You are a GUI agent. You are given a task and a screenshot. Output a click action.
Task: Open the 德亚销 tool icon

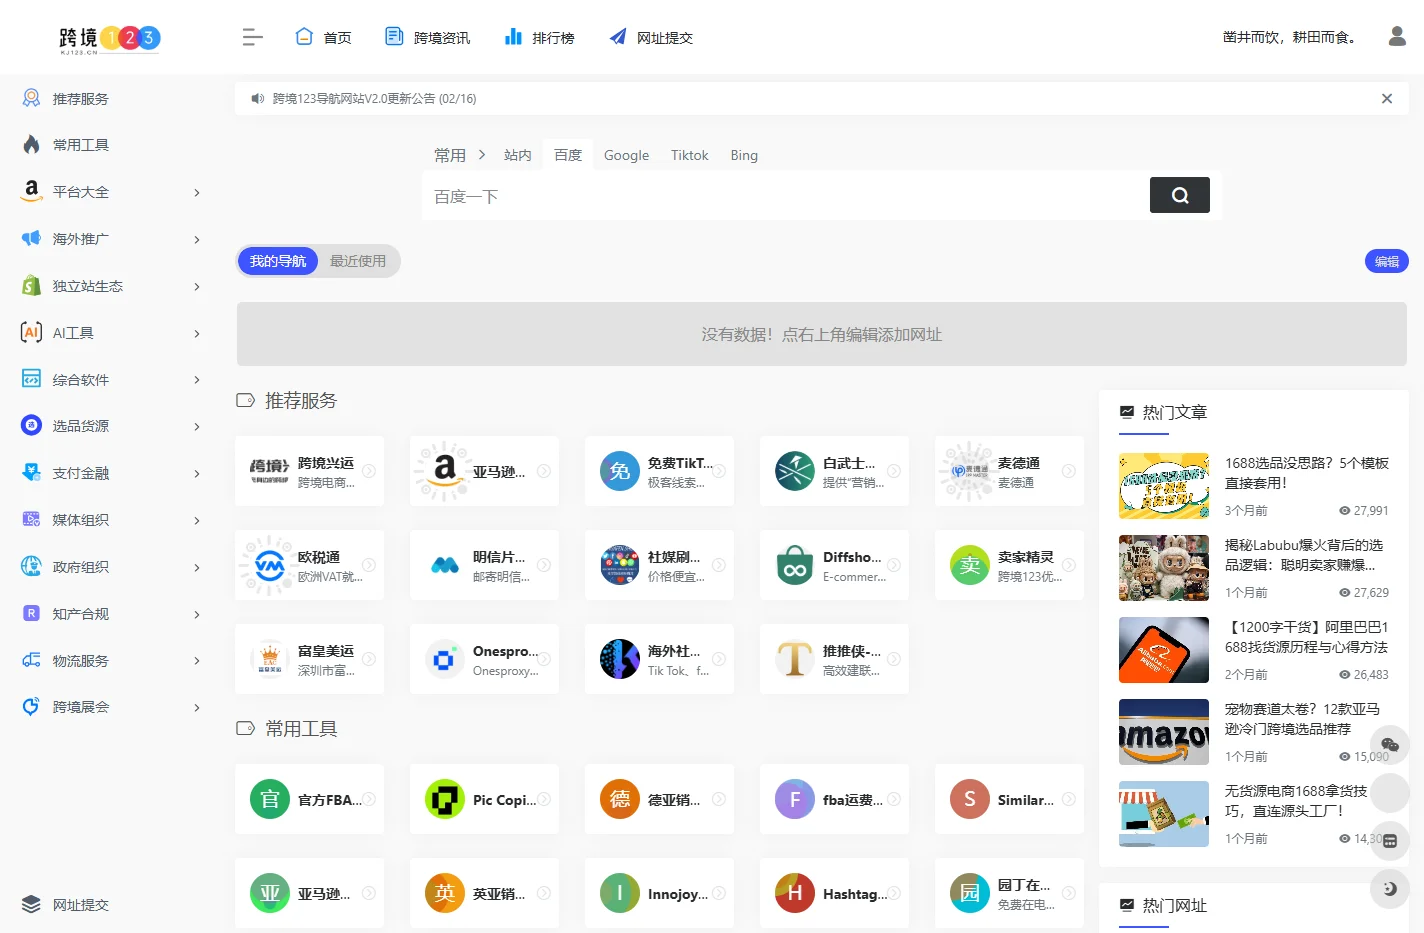click(620, 799)
